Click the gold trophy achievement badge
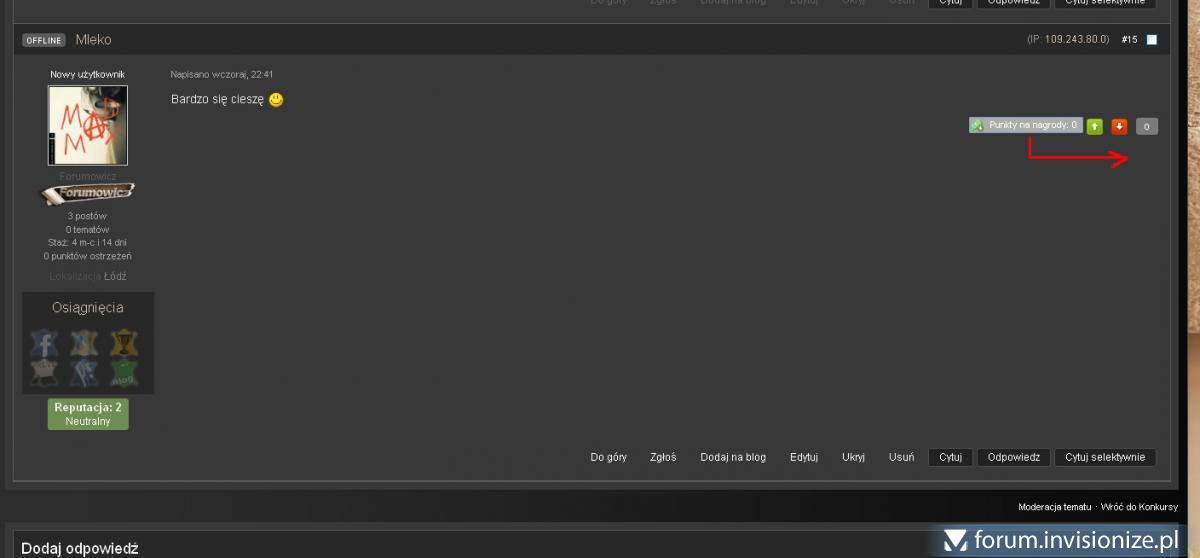The image size is (1200, 558). pyautogui.click(x=124, y=344)
